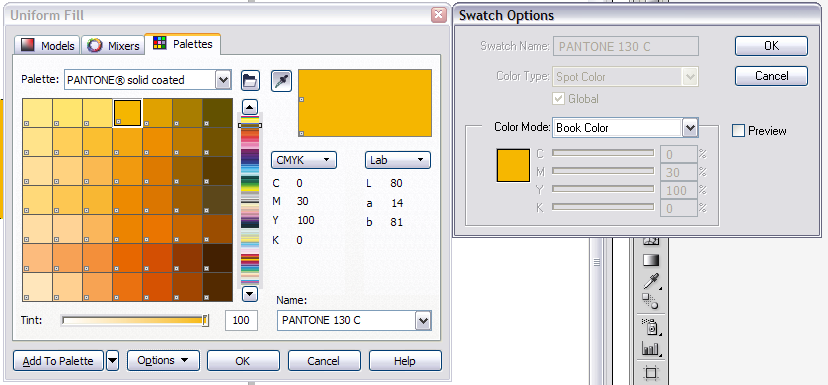Click the CMYK Y value 100
Screen dimensions: 828x385
[x=305, y=220]
